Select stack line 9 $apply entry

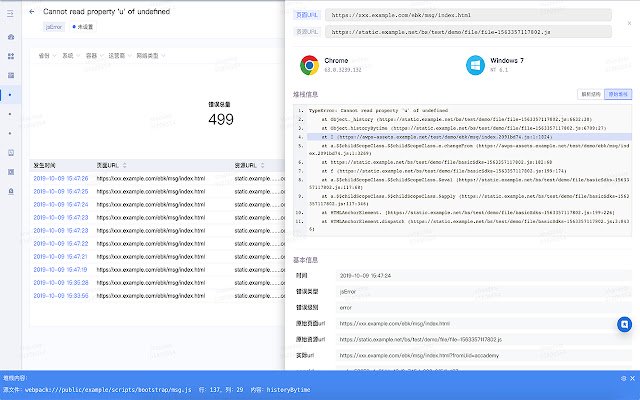pos(469,200)
